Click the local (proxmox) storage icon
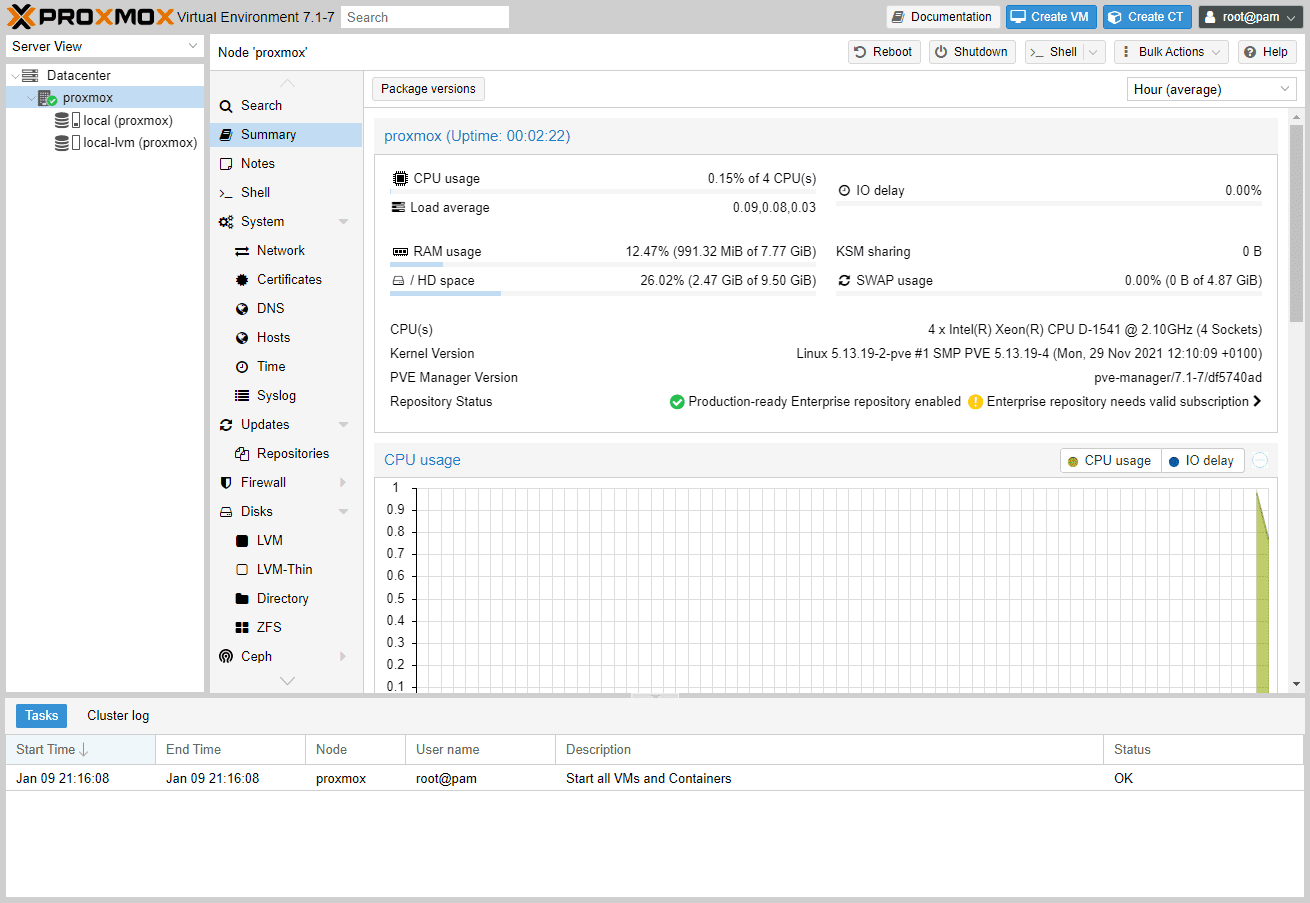This screenshot has width=1310, height=903. (67, 120)
